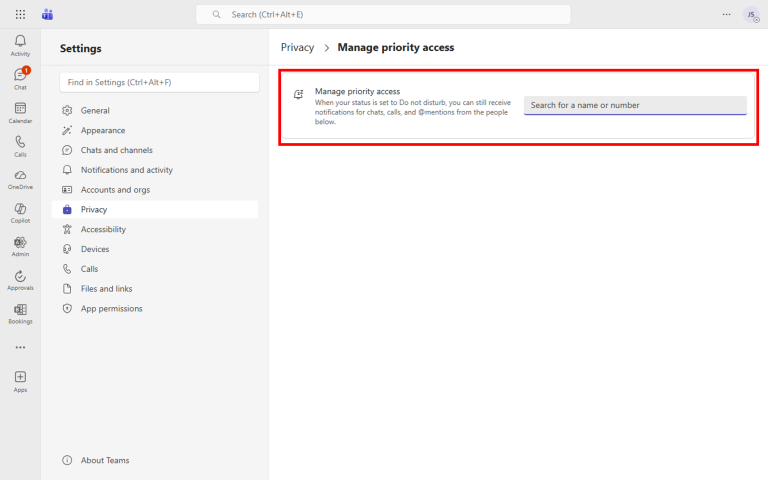
Task: Open the Calendar app icon
Action: point(20,112)
